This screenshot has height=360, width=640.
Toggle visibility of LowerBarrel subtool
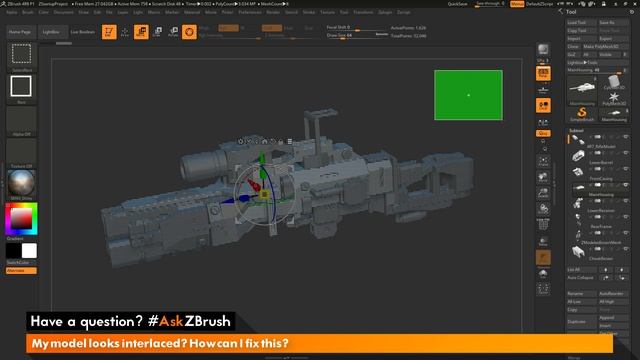click(626, 153)
